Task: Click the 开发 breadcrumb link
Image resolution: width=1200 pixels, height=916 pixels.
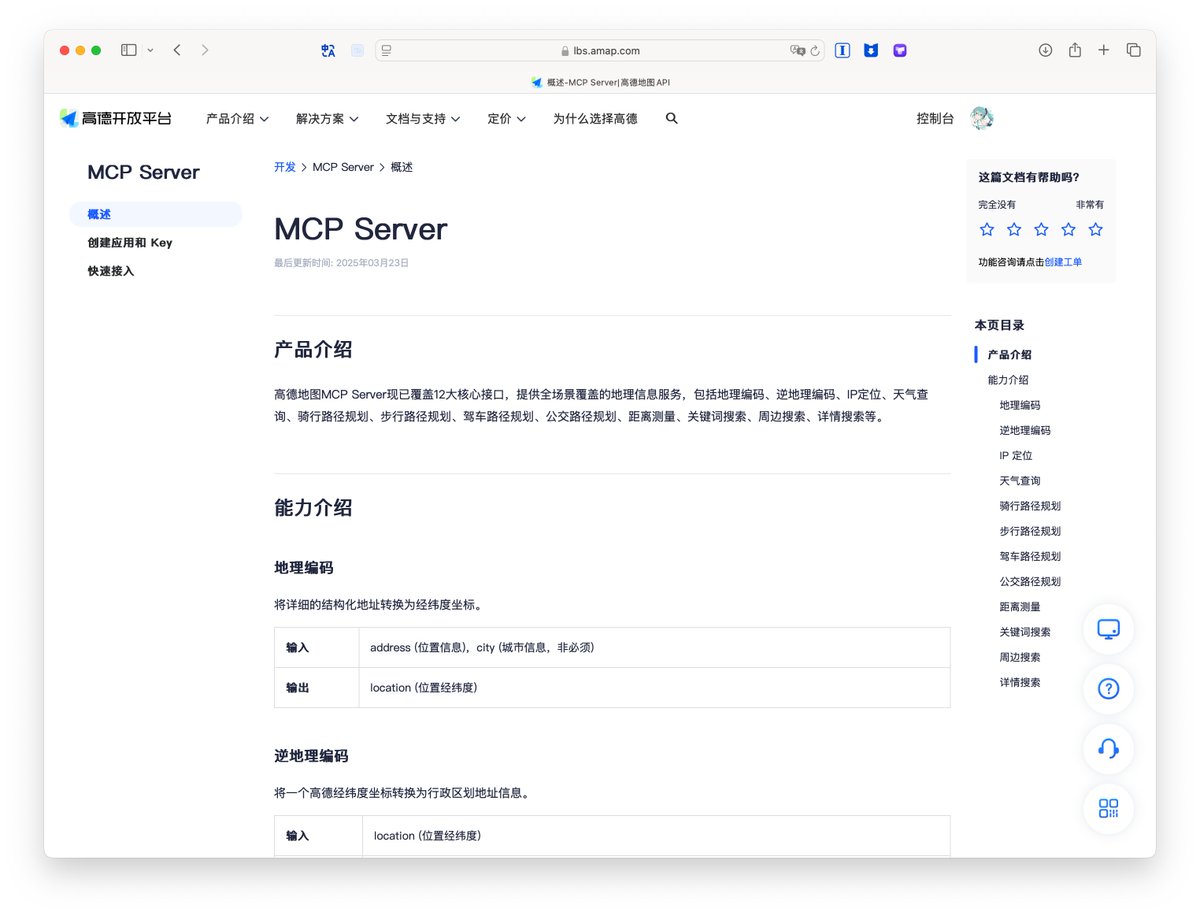Action: point(285,167)
